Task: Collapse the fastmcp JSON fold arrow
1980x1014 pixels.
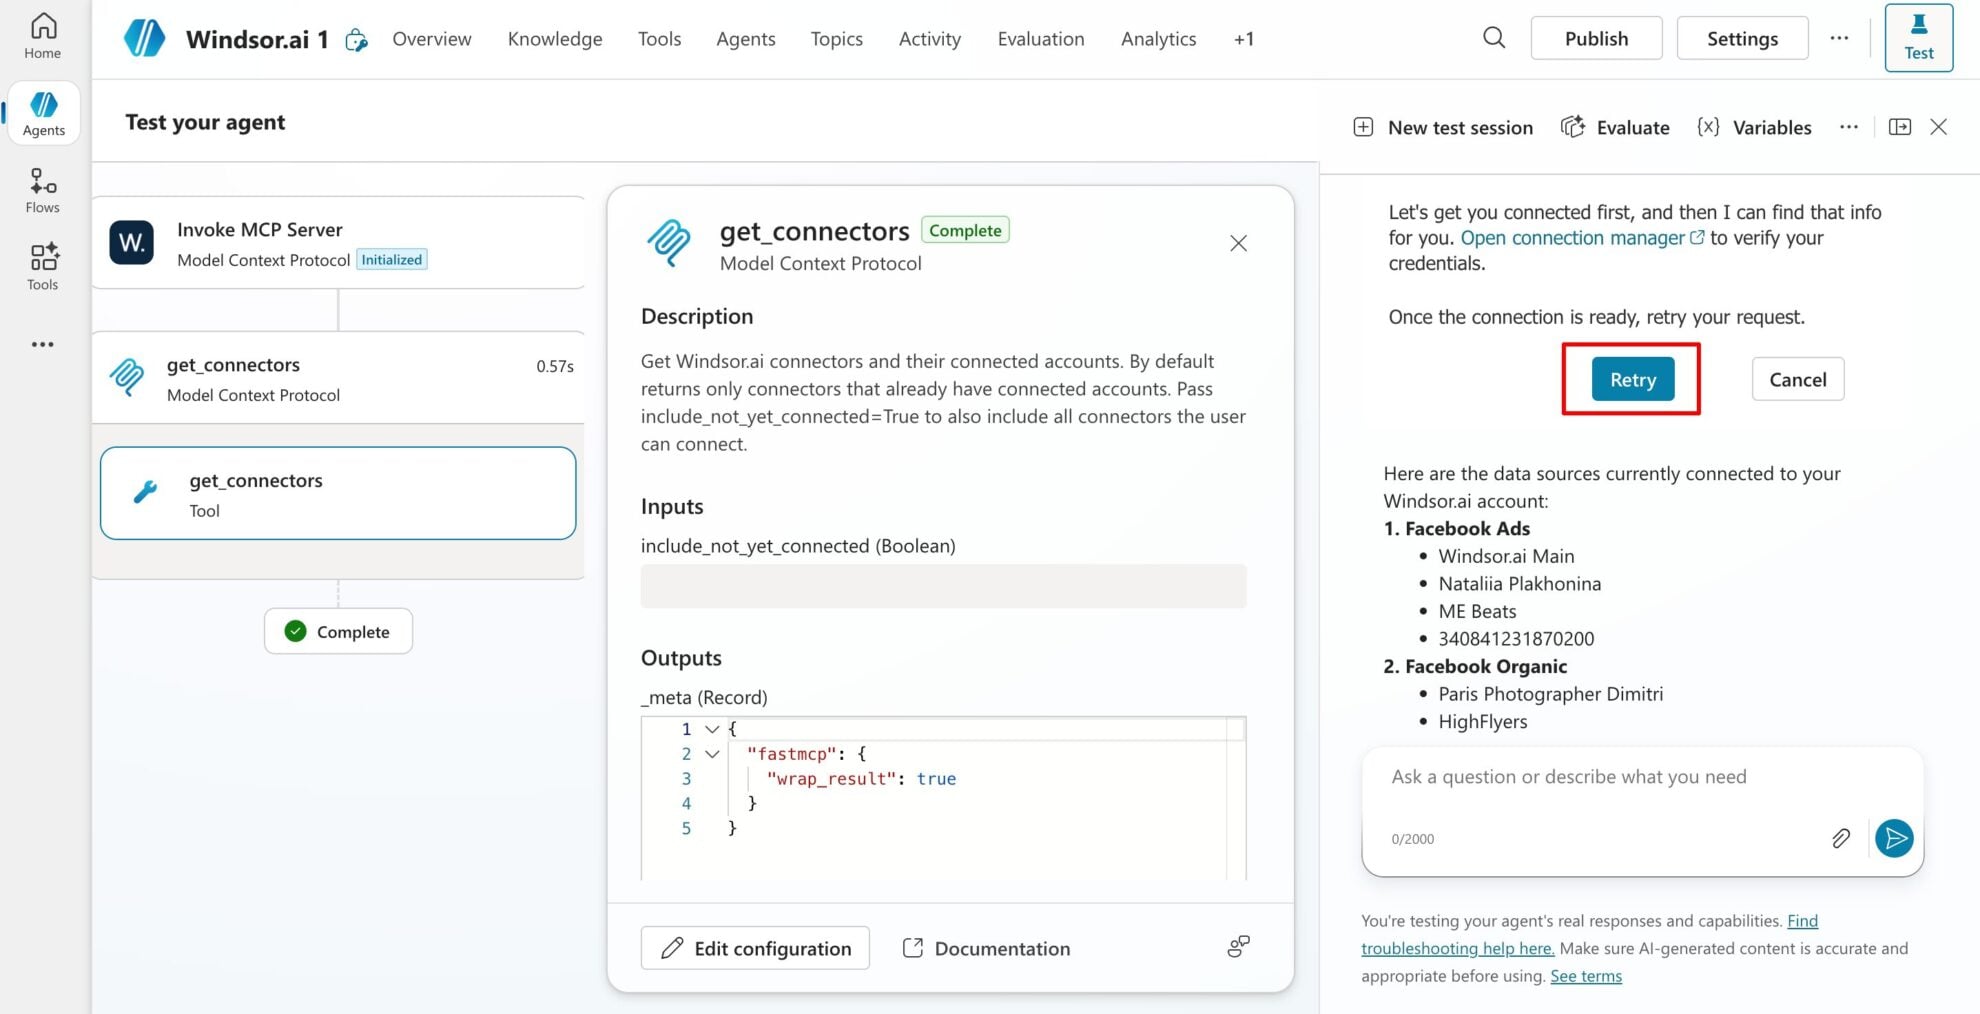Action: (712, 754)
